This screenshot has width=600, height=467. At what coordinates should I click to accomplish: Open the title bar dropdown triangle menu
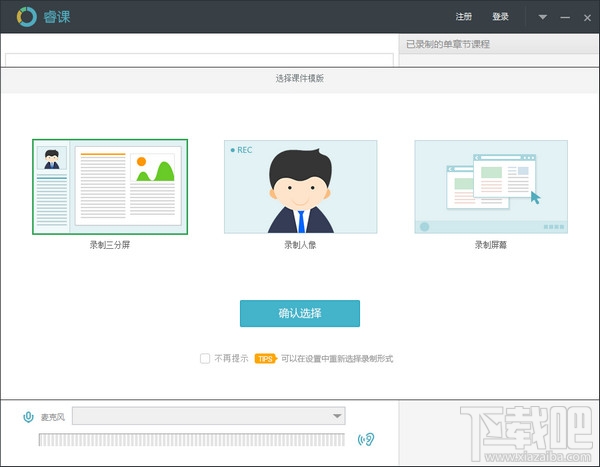543,17
